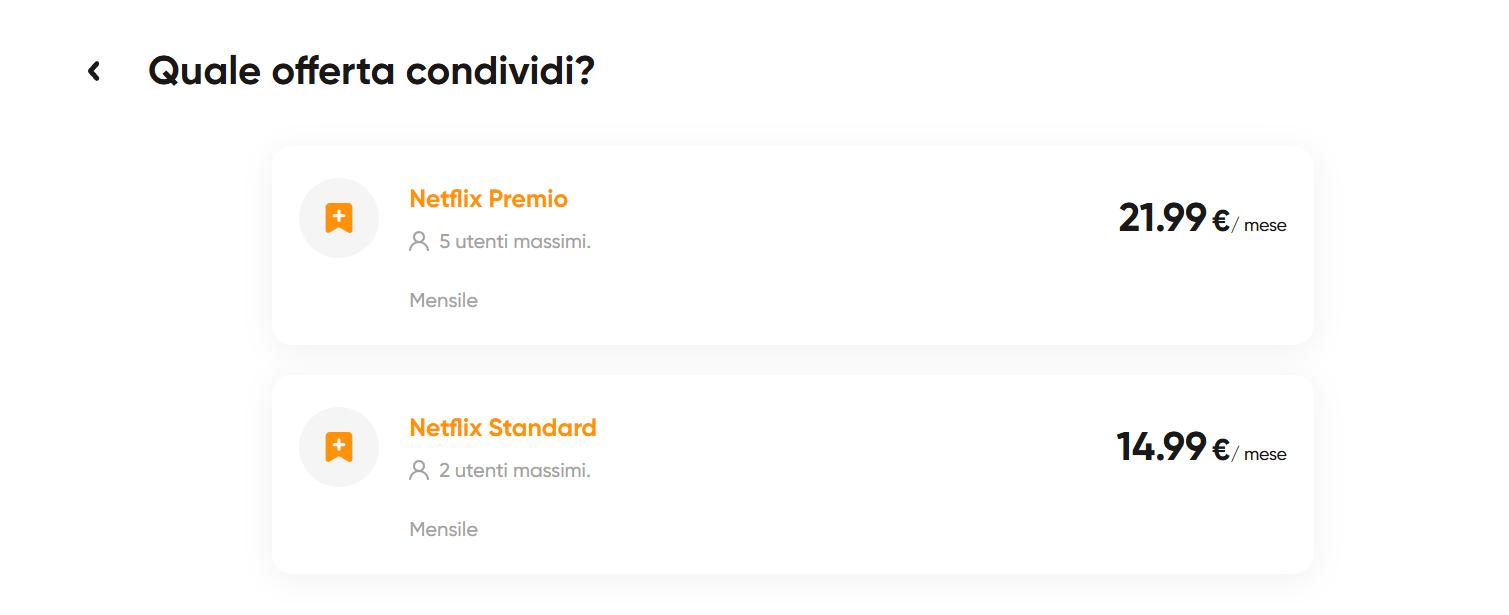Select the Netflix Standard offer title
Viewport: 1509px width, 615px height.
pos(502,428)
